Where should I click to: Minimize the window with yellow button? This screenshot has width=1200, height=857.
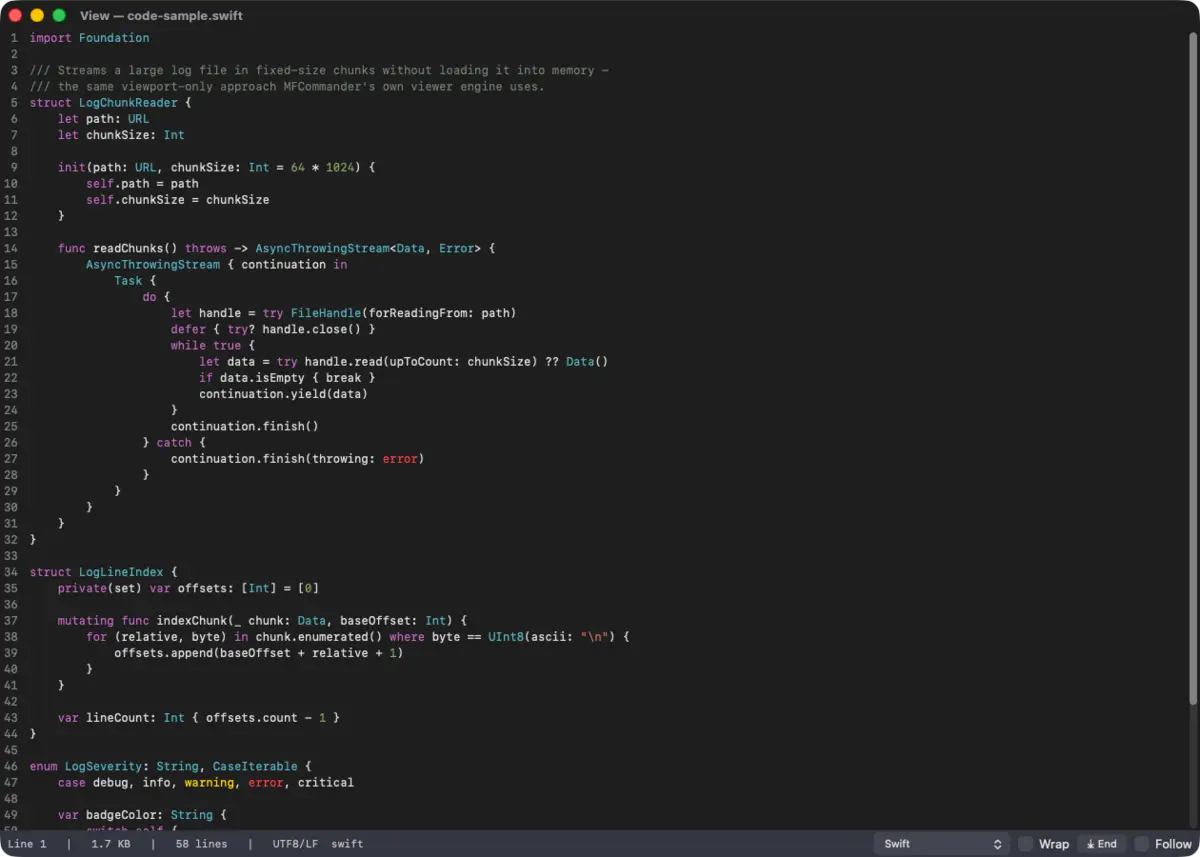tap(37, 16)
